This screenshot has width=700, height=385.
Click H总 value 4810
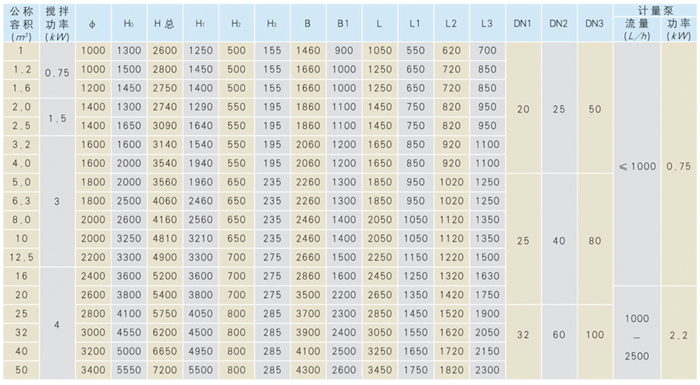coord(164,239)
